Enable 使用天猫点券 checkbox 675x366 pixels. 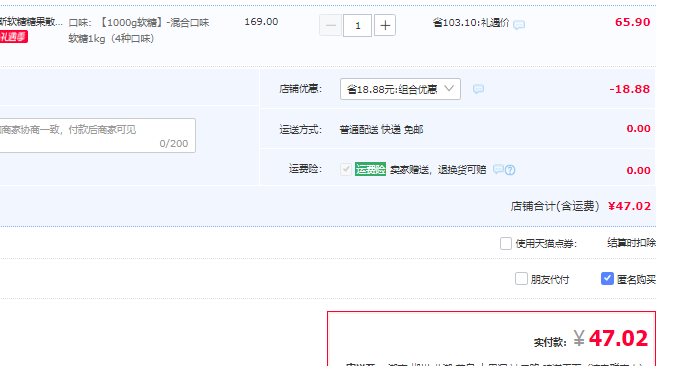(x=506, y=244)
